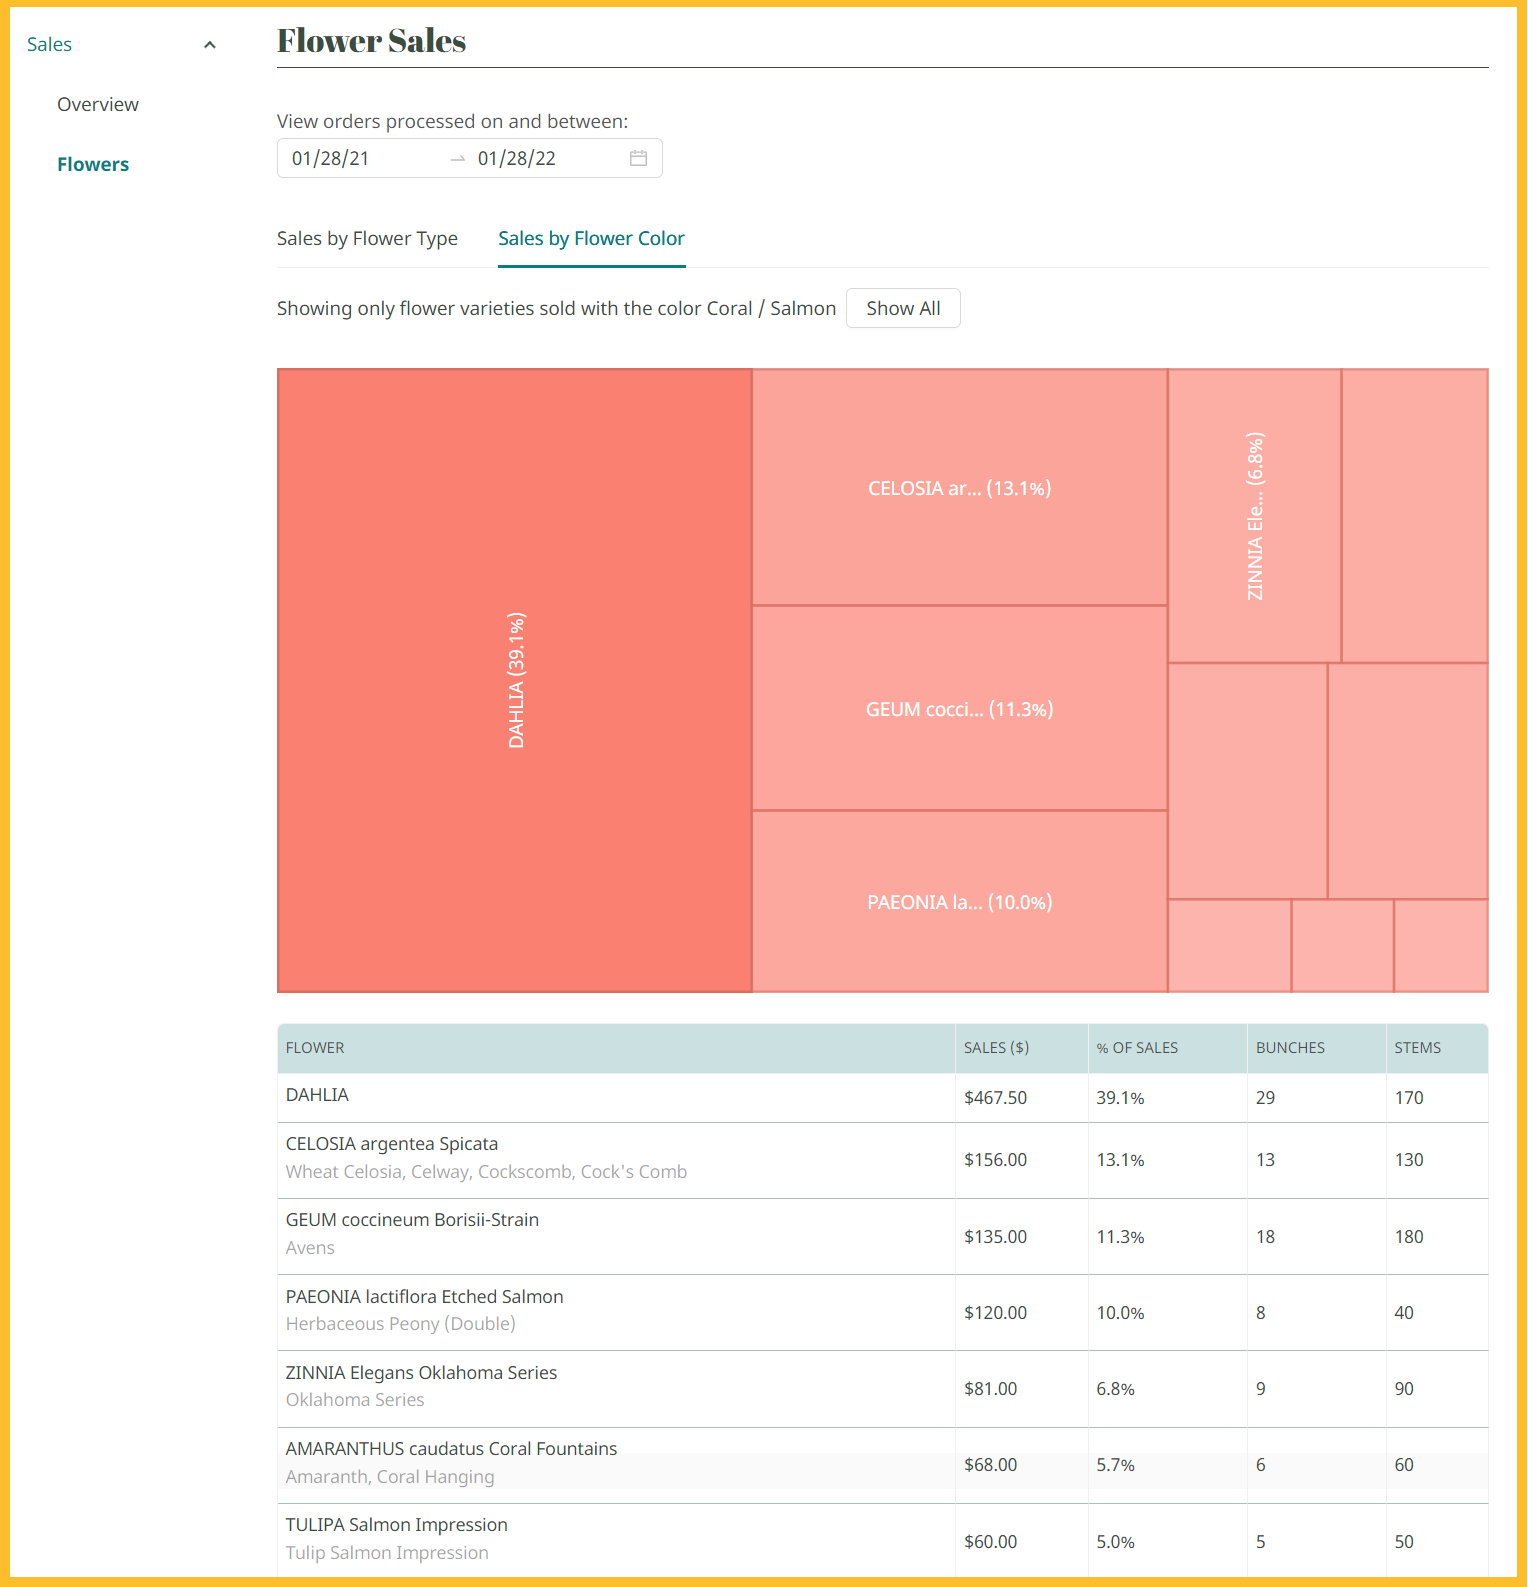Click the Show All button

coord(903,308)
